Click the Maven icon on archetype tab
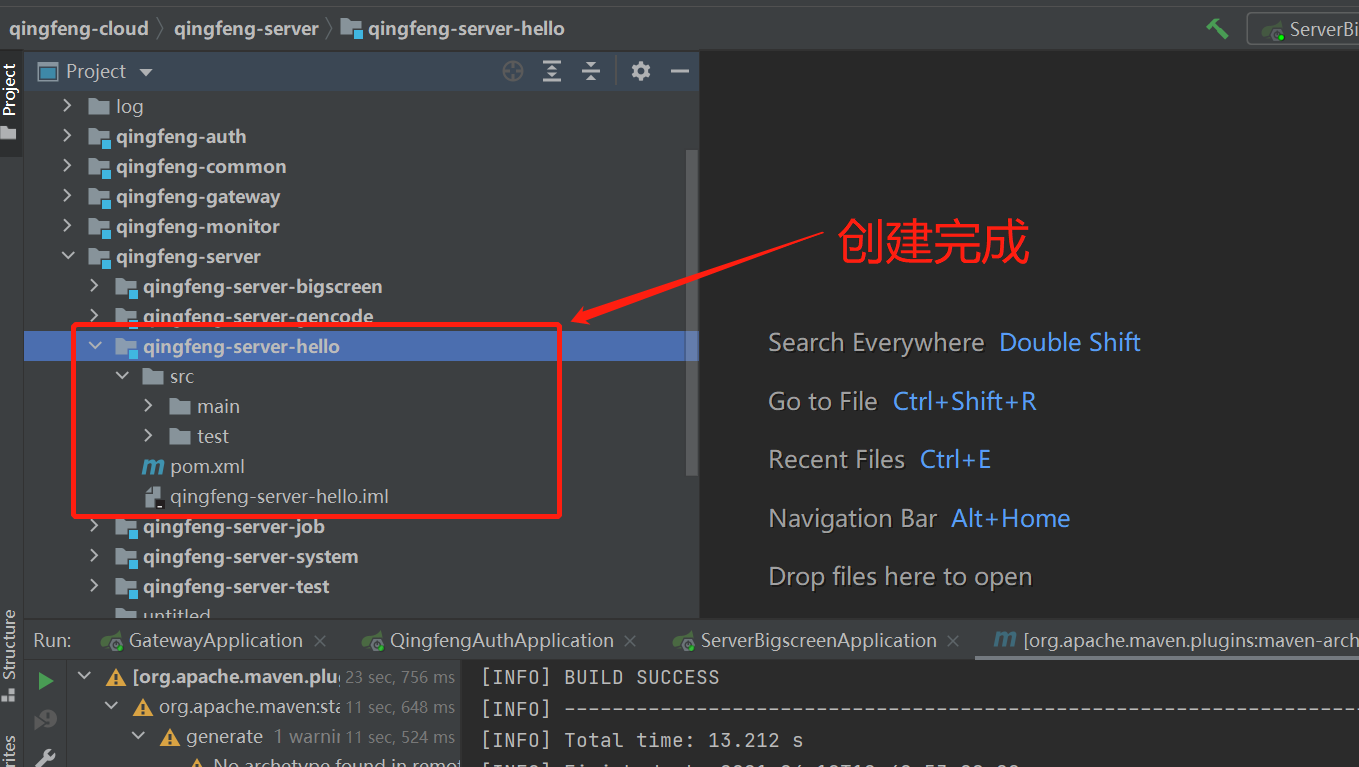 [x=1005, y=640]
